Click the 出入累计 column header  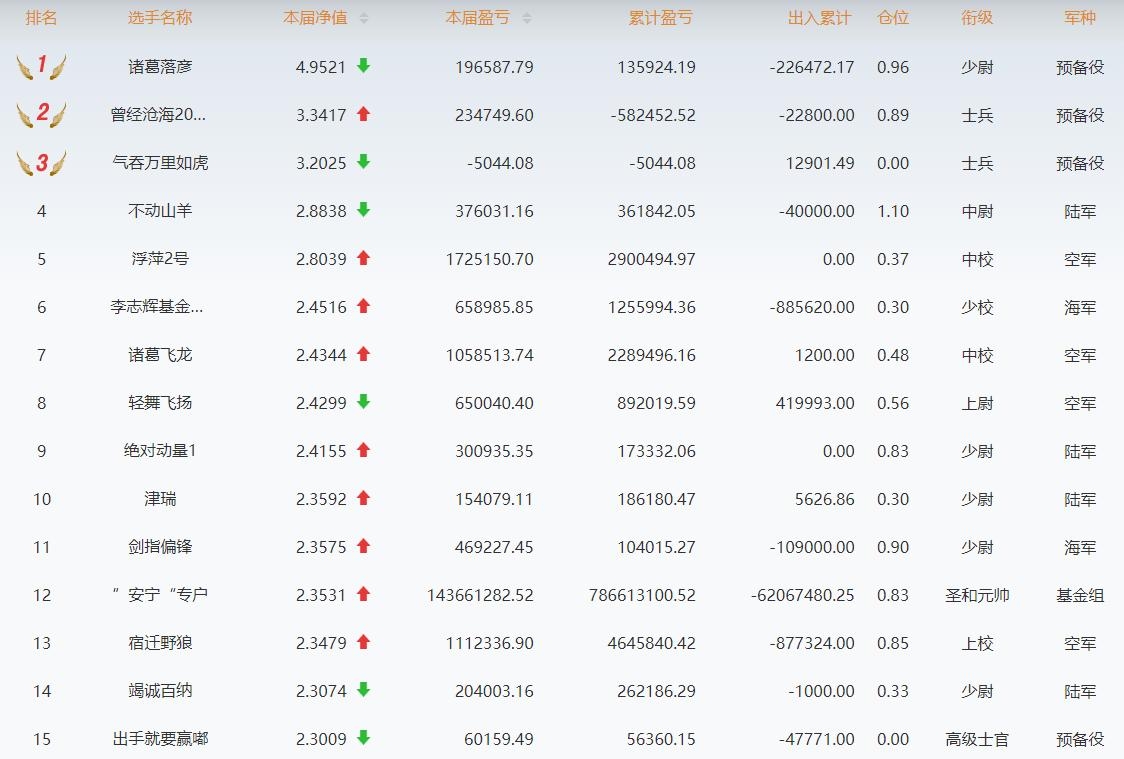tap(819, 18)
